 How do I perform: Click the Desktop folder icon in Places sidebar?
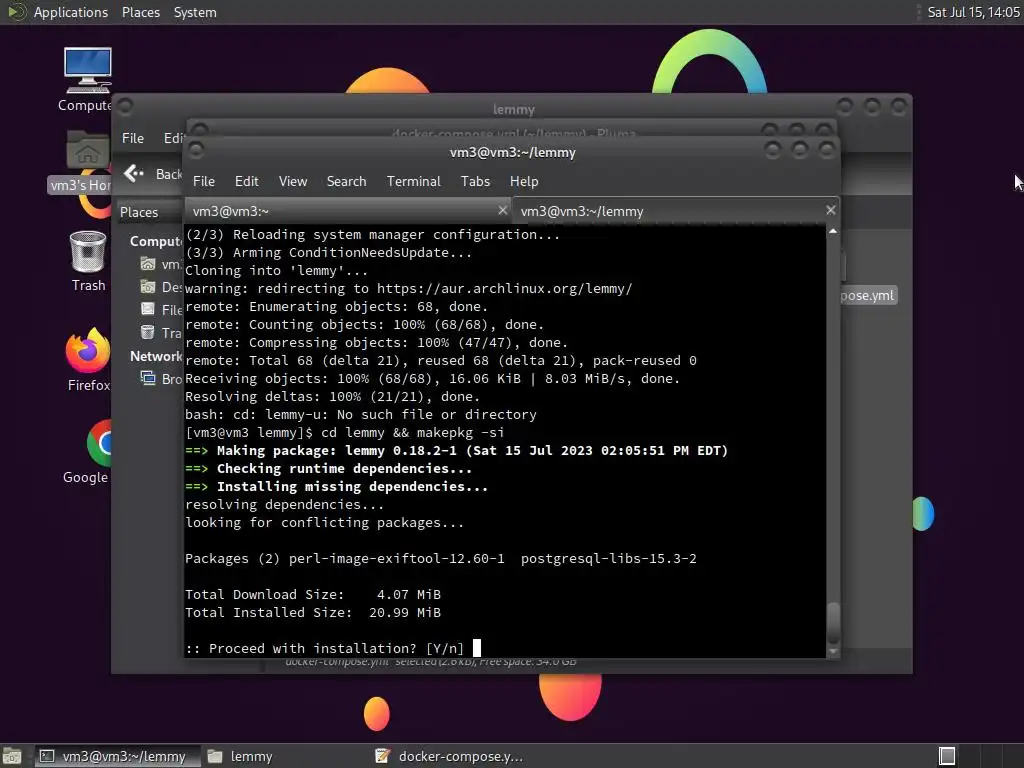tap(148, 287)
